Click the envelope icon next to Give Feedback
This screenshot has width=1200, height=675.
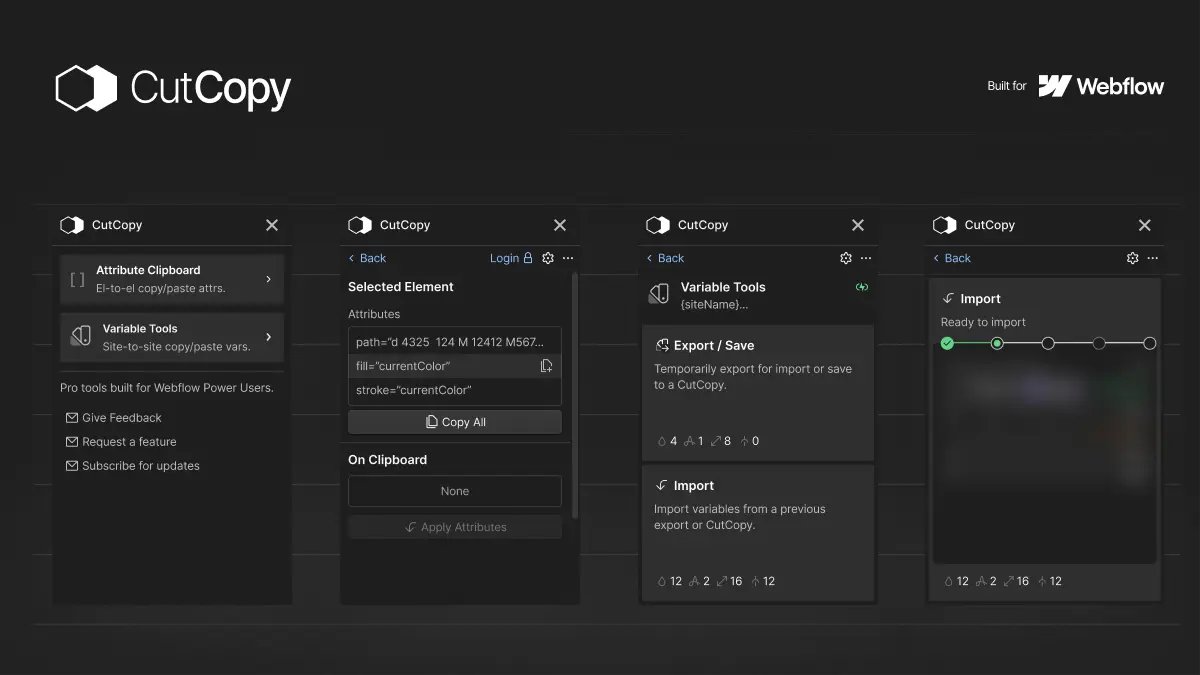click(72, 418)
